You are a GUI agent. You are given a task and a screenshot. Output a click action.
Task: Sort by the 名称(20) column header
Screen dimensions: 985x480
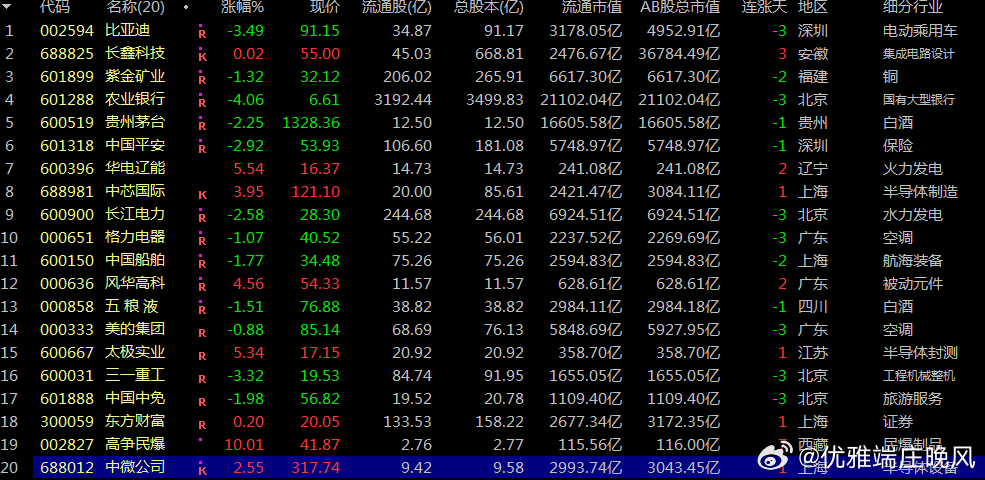point(135,8)
